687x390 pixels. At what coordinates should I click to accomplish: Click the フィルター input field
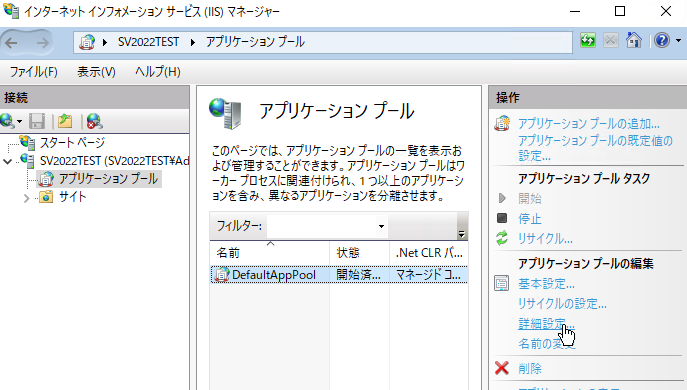(x=322, y=226)
